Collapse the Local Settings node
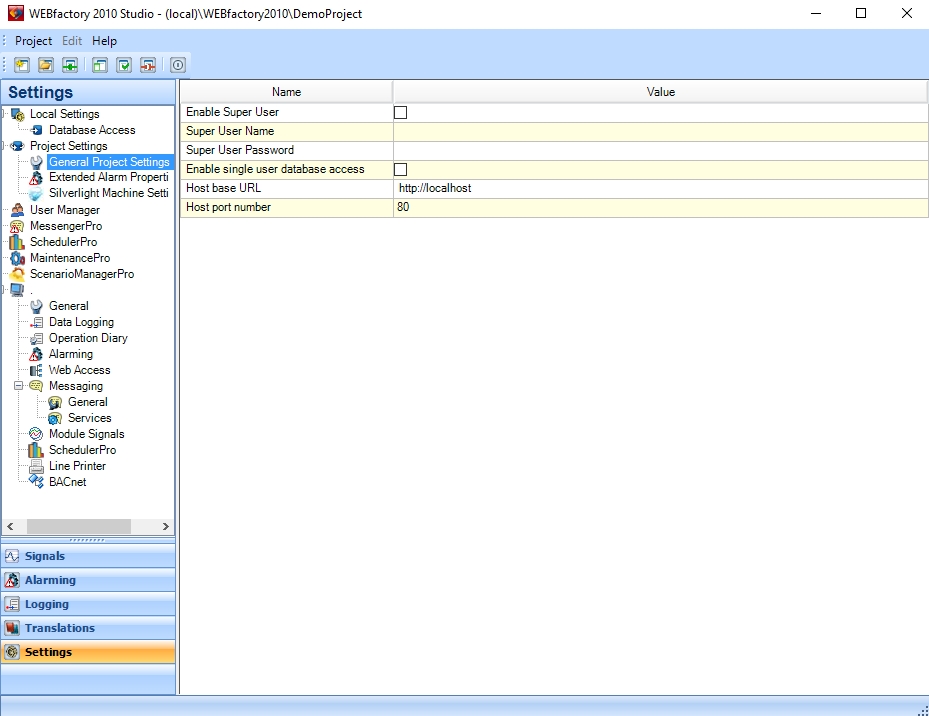The height and width of the screenshot is (716, 929). pyautogui.click(x=5, y=114)
